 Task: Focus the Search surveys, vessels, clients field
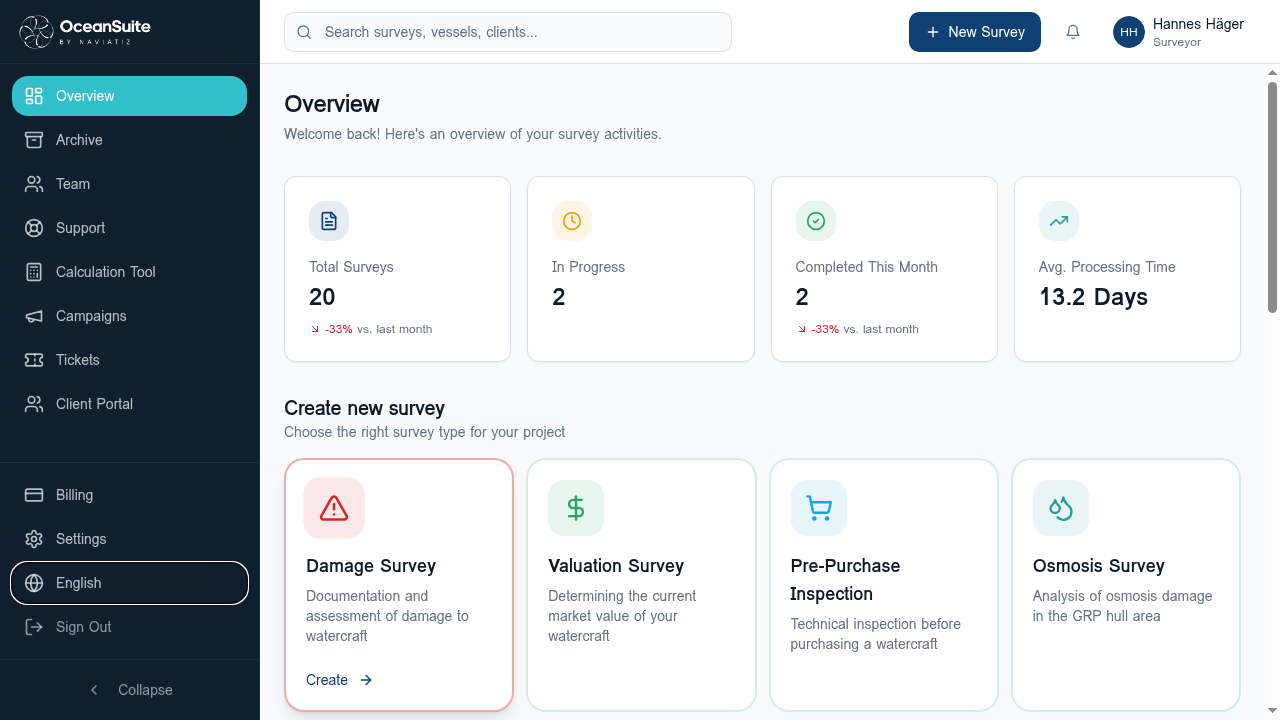[508, 32]
